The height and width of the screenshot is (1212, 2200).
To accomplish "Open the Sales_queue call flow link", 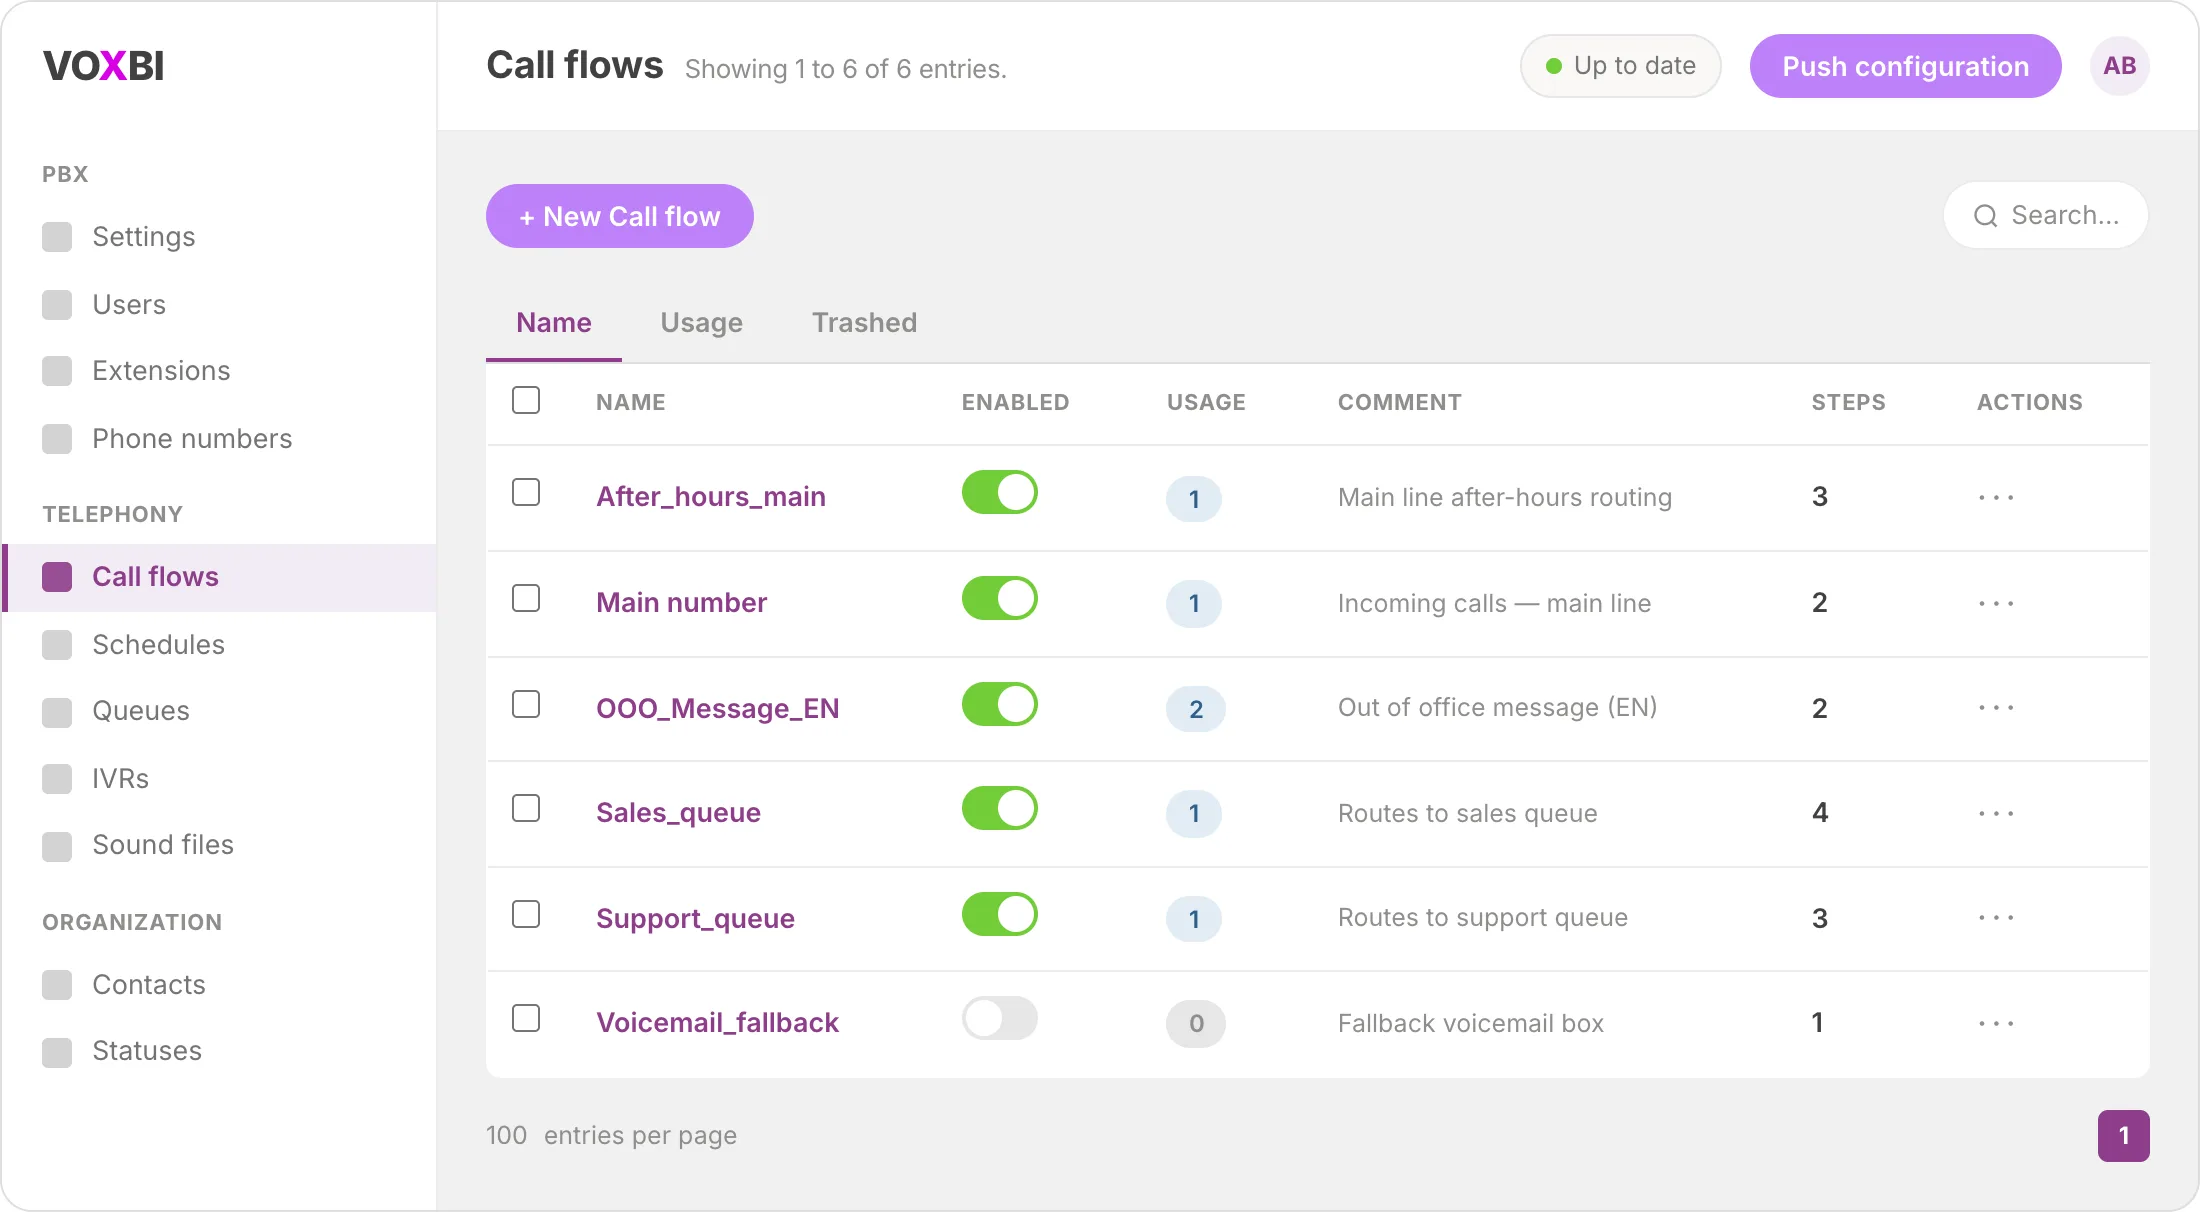I will coord(678,813).
